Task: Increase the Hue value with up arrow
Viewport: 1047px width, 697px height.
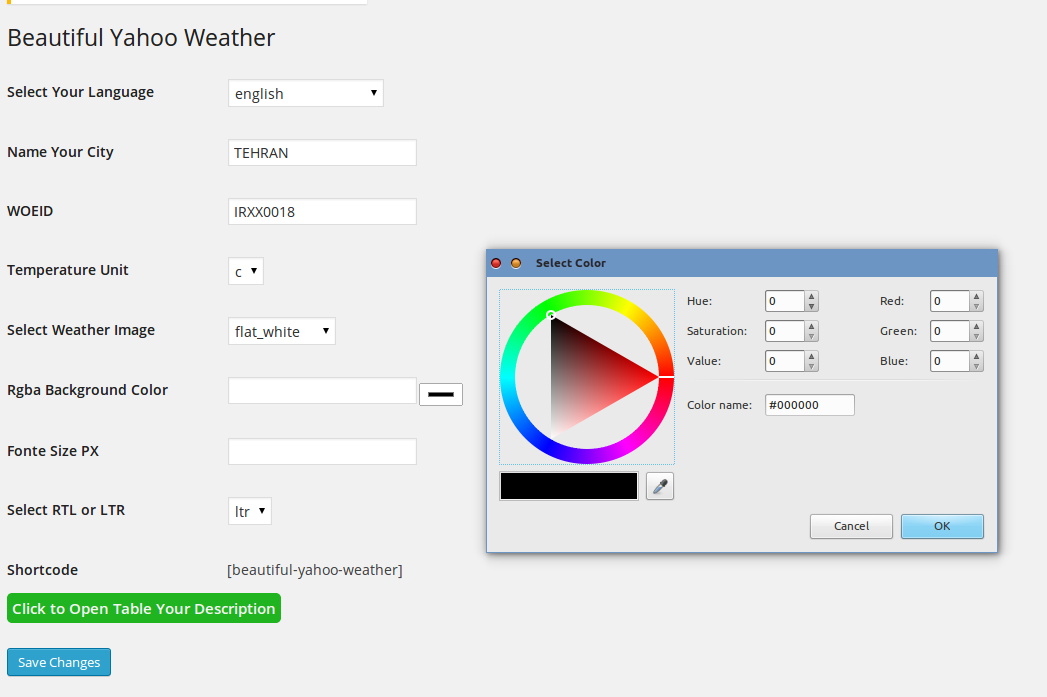Action: [x=812, y=296]
